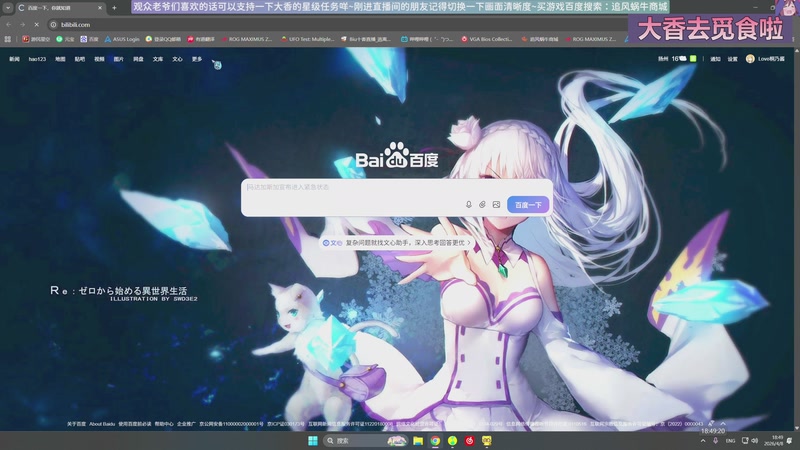
Task: Open the bookmarks apps grid icon
Action: [x=8, y=39]
